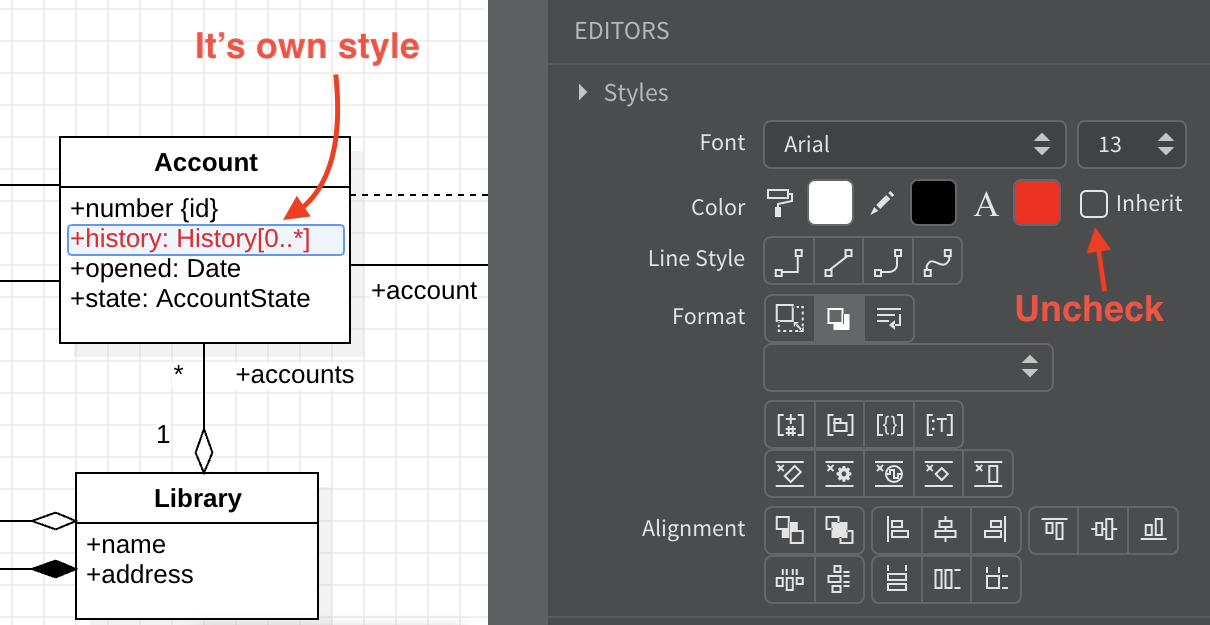Open the red font color swatch
Image resolution: width=1210 pixels, height=625 pixels.
coord(1036,204)
